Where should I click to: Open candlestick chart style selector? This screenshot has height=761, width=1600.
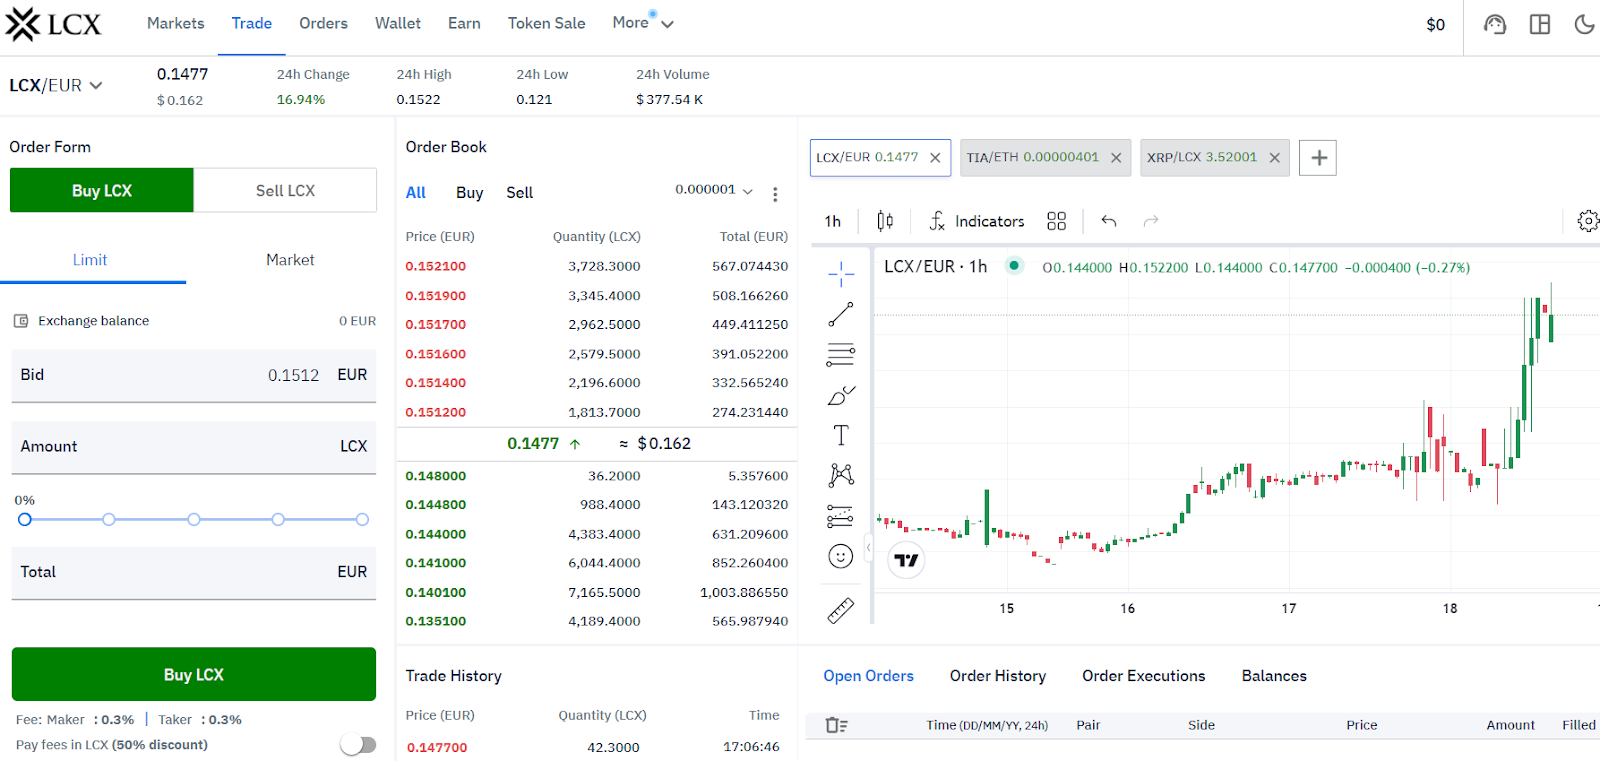click(x=885, y=221)
